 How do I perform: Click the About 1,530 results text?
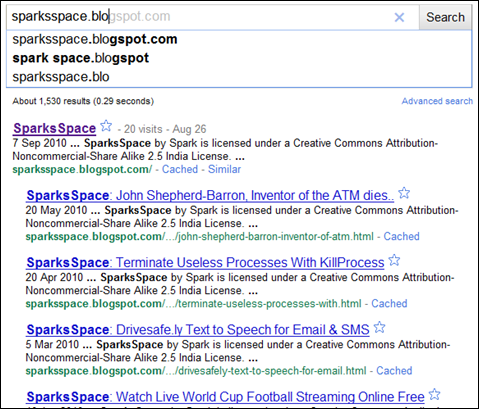[x=83, y=101]
